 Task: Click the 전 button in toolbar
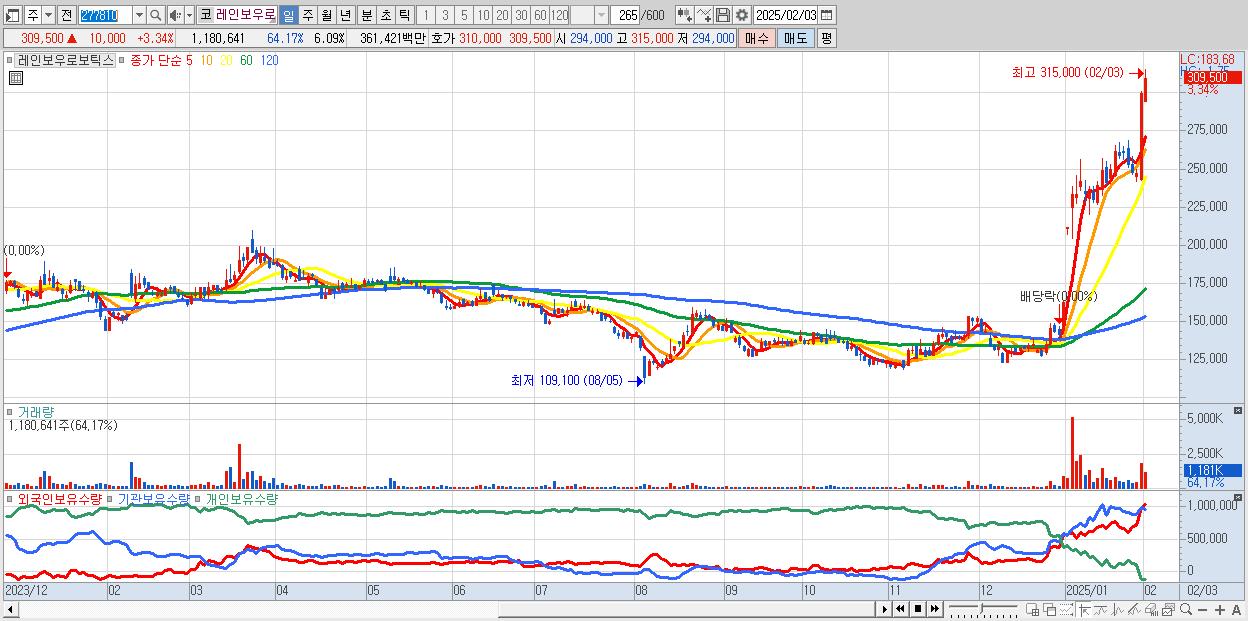pos(66,15)
